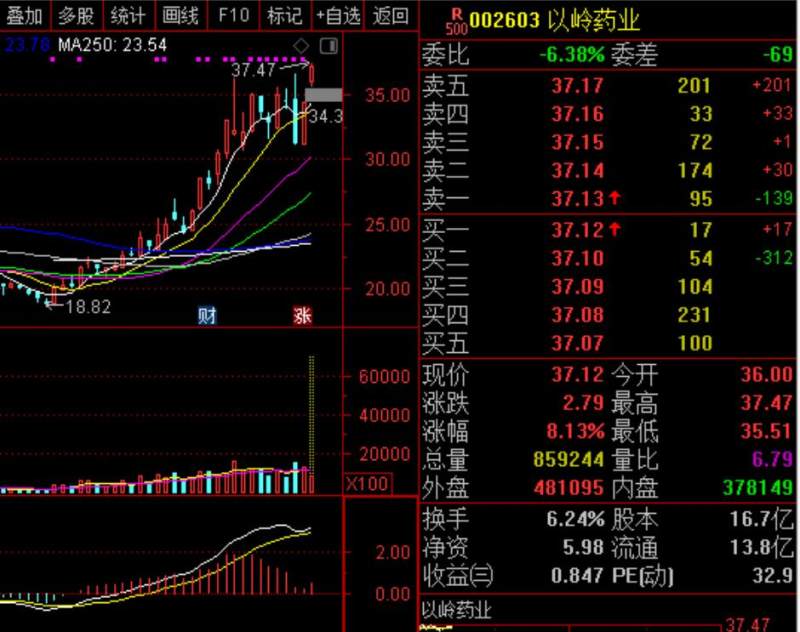Click the 现价 value 37.12
Image resolution: width=800 pixels, height=632 pixels.
(x=578, y=375)
